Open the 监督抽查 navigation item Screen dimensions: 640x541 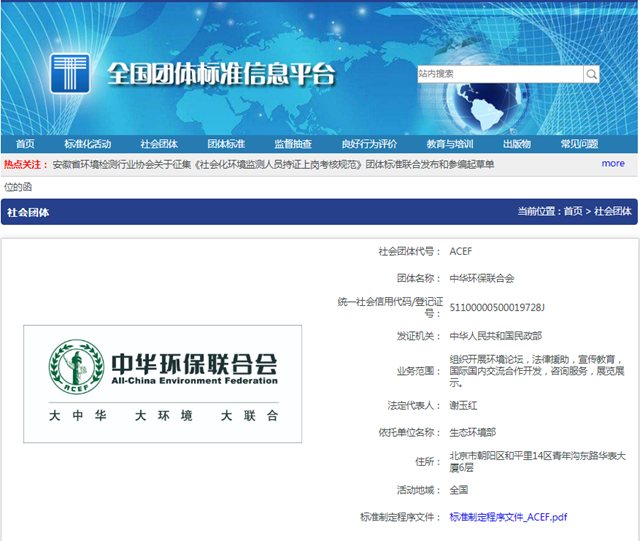[x=293, y=144]
